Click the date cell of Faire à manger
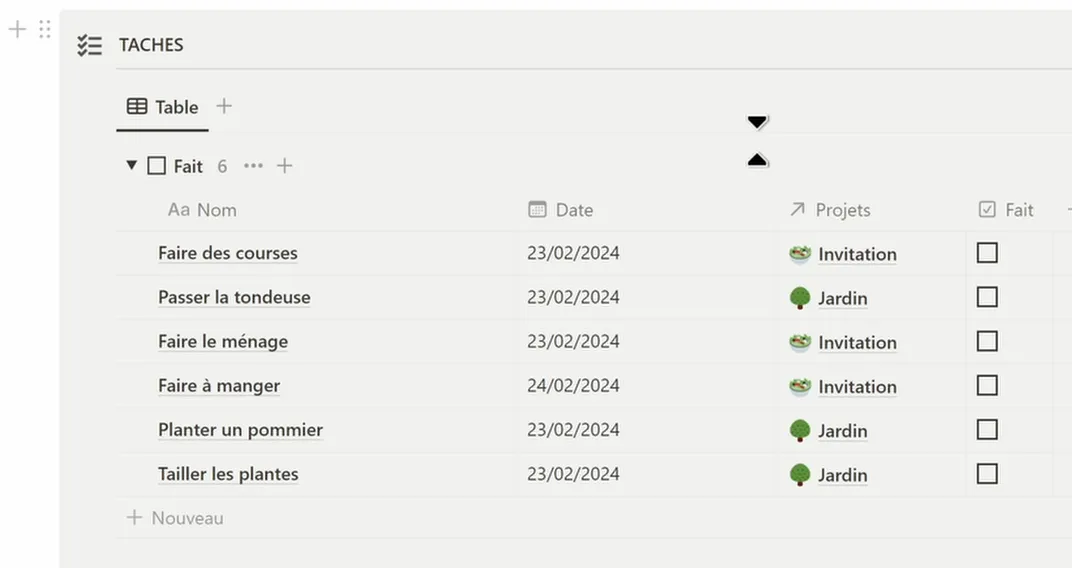The height and width of the screenshot is (568, 1072). tap(573, 386)
